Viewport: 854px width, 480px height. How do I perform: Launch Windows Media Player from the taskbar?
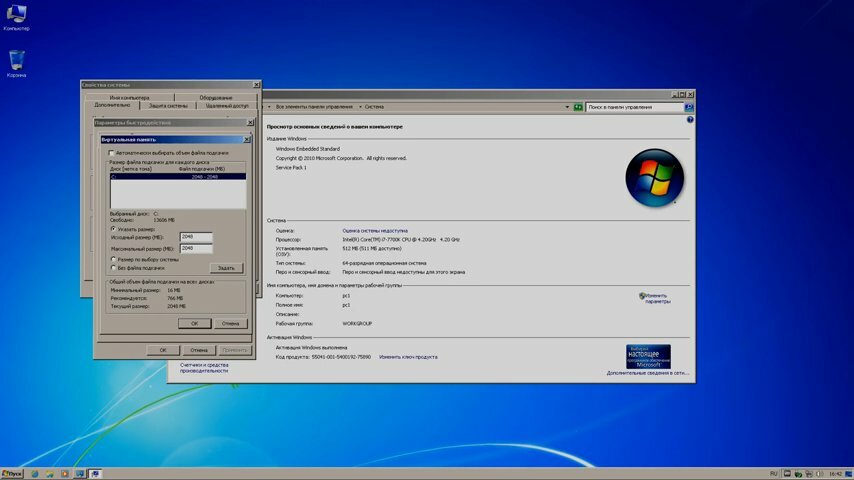[65, 474]
